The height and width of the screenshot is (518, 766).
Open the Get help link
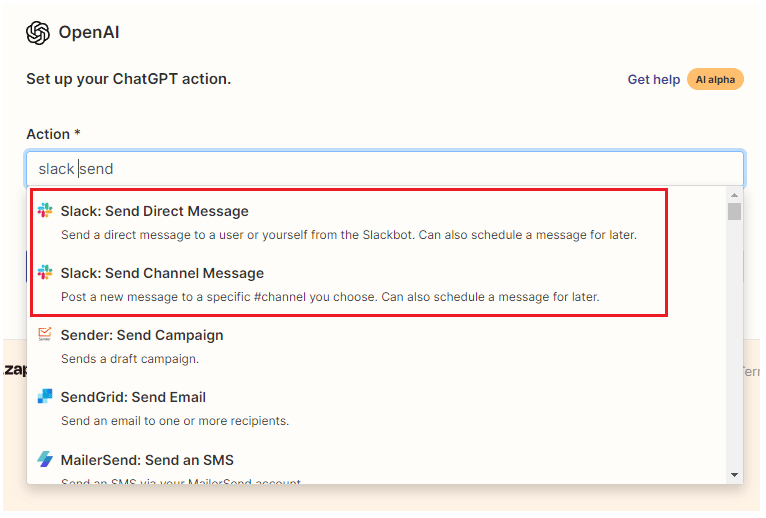[x=653, y=79]
